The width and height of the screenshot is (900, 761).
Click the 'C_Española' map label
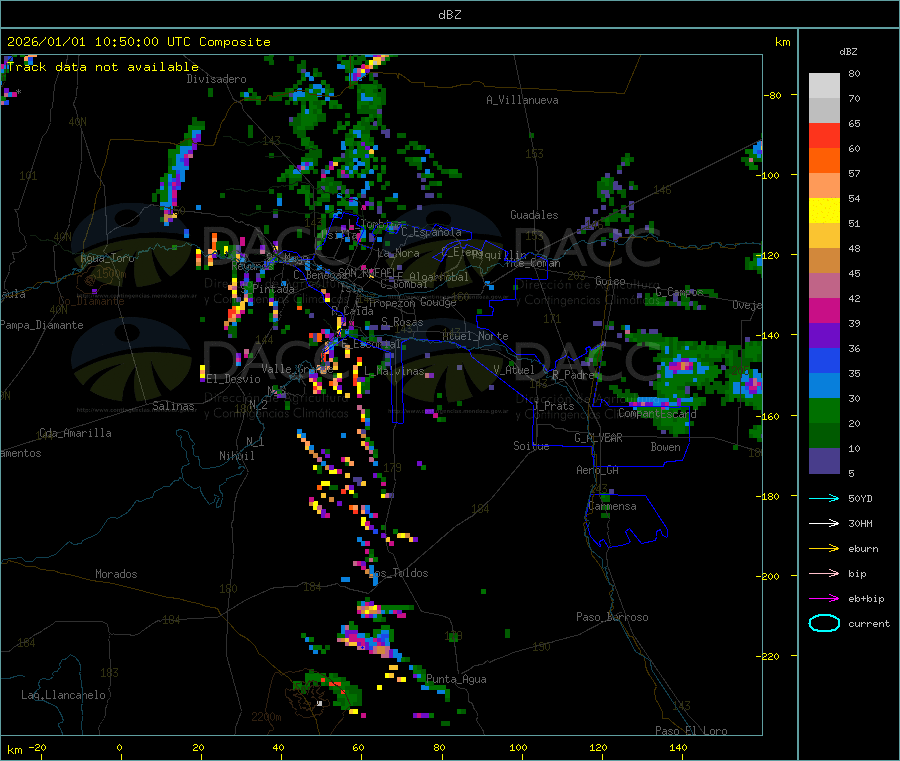431,232
